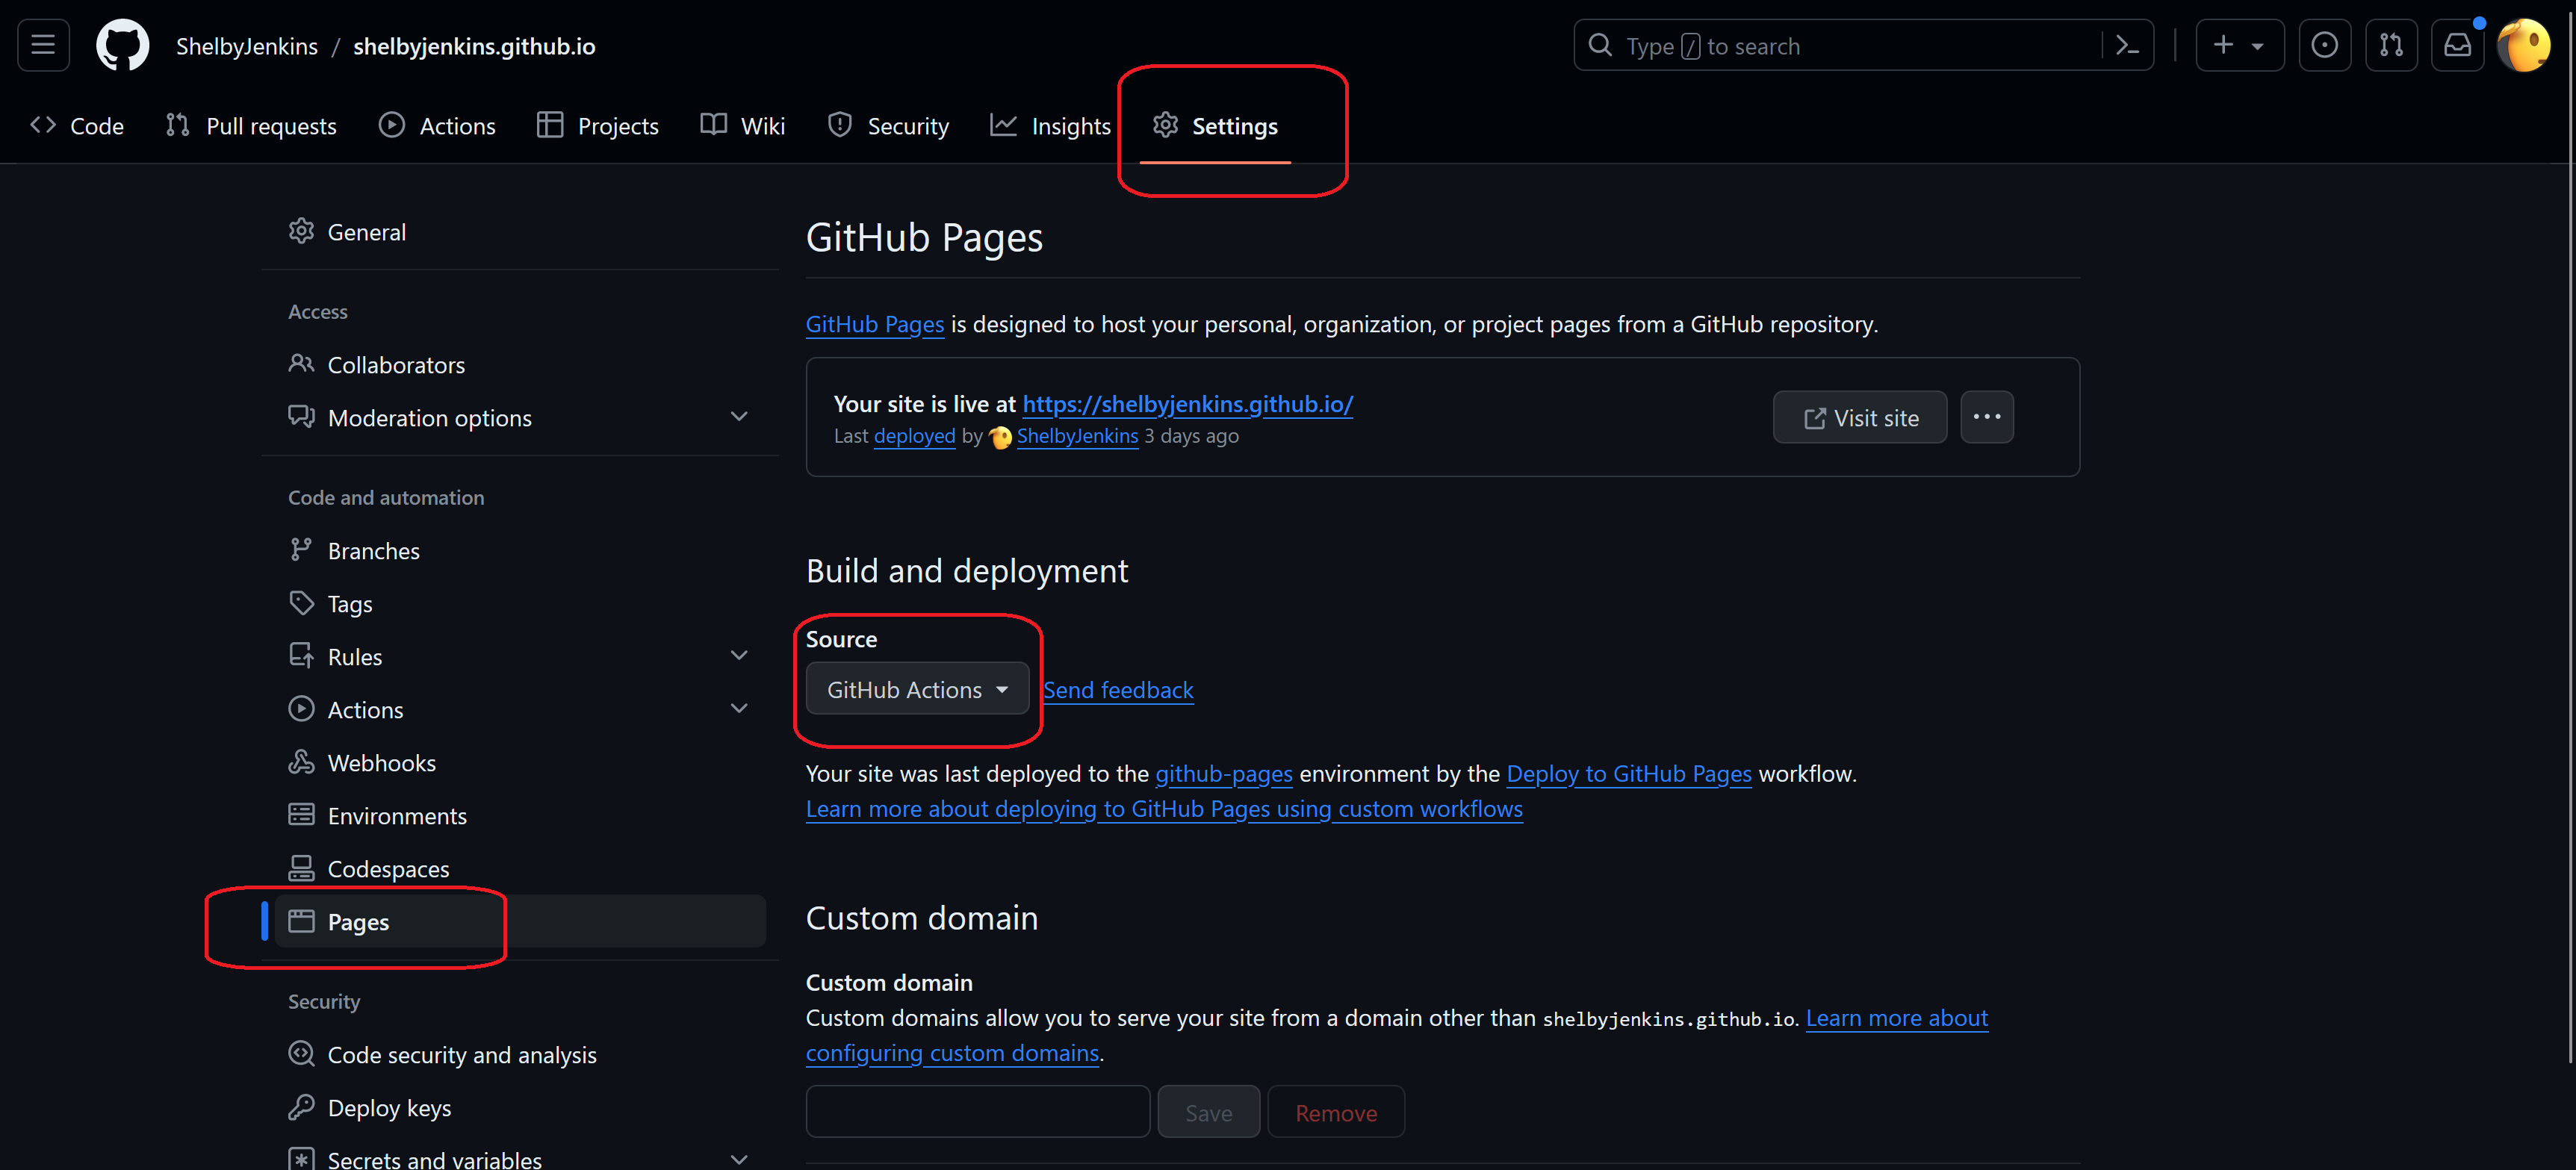Expand the Actions sidebar section

(x=738, y=709)
